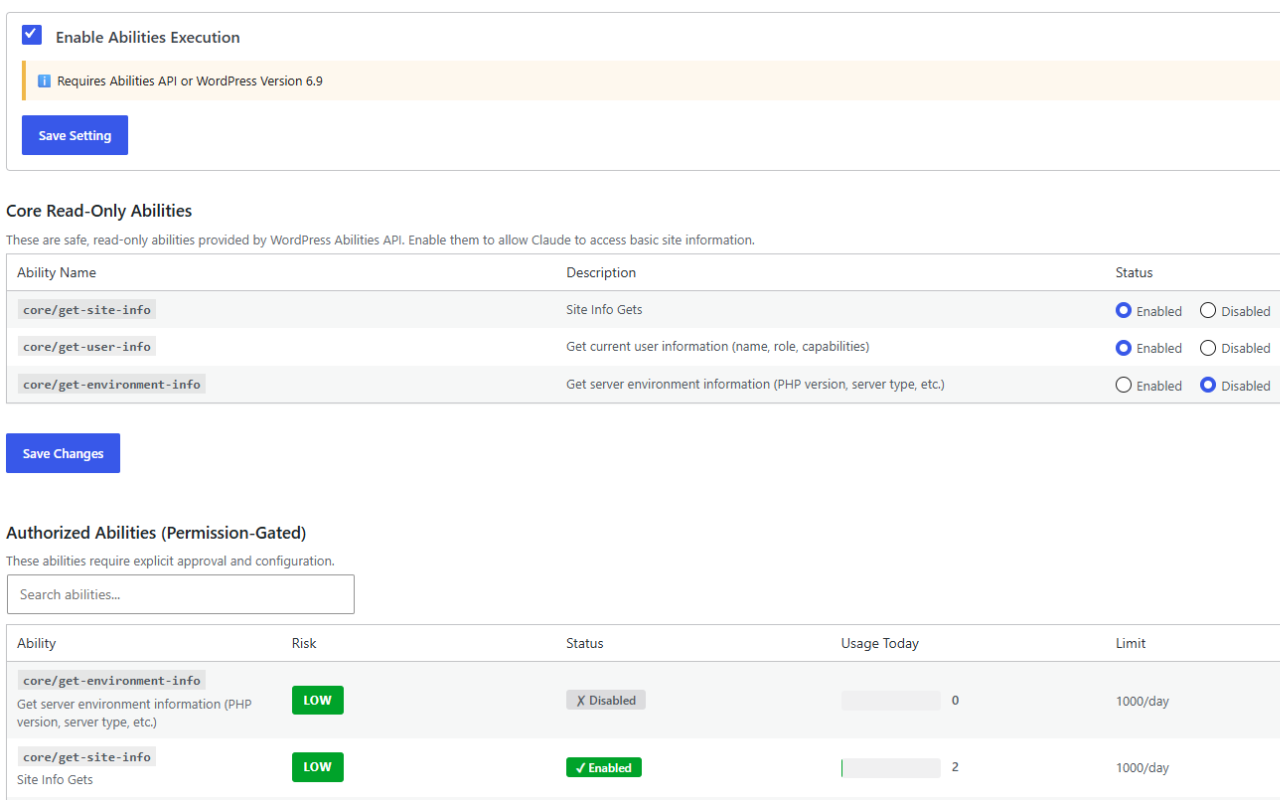Click the green checkmark Enabled status badge
The height and width of the screenshot is (800, 1280).
[x=603, y=767]
